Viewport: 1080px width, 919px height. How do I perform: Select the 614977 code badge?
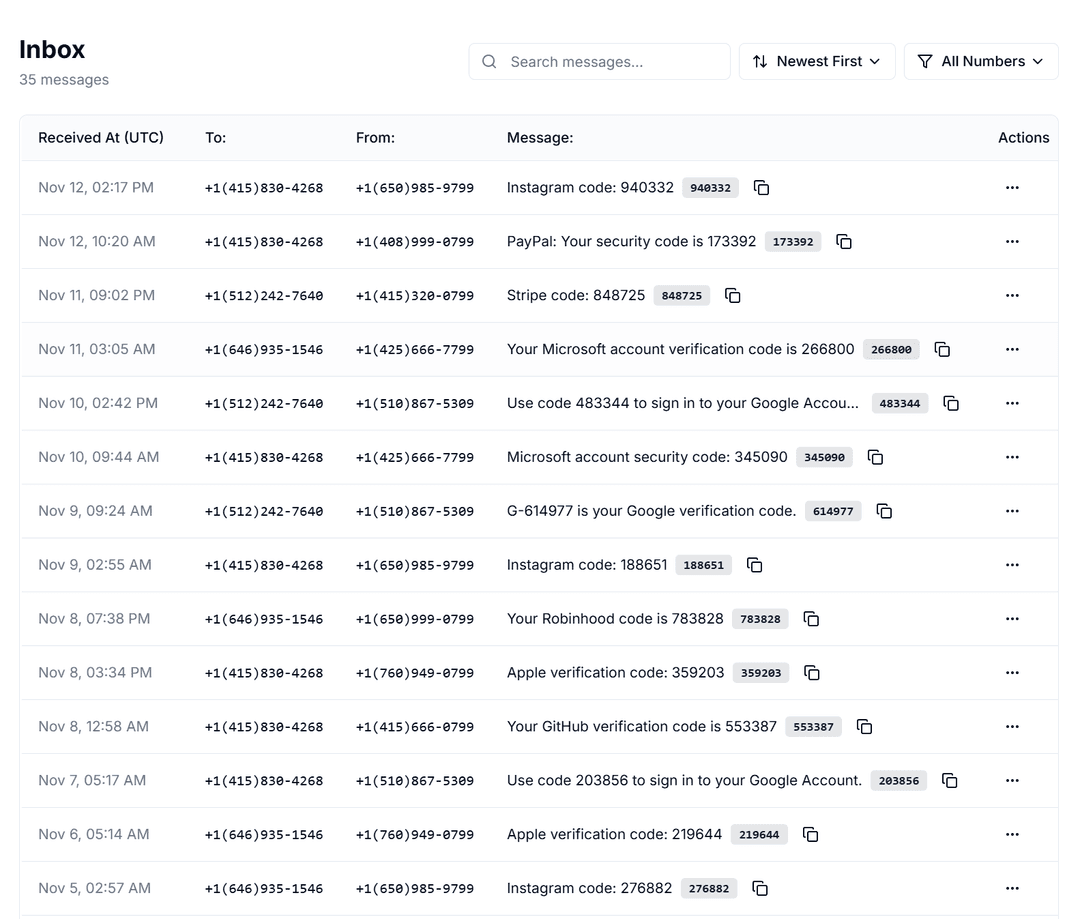point(833,510)
